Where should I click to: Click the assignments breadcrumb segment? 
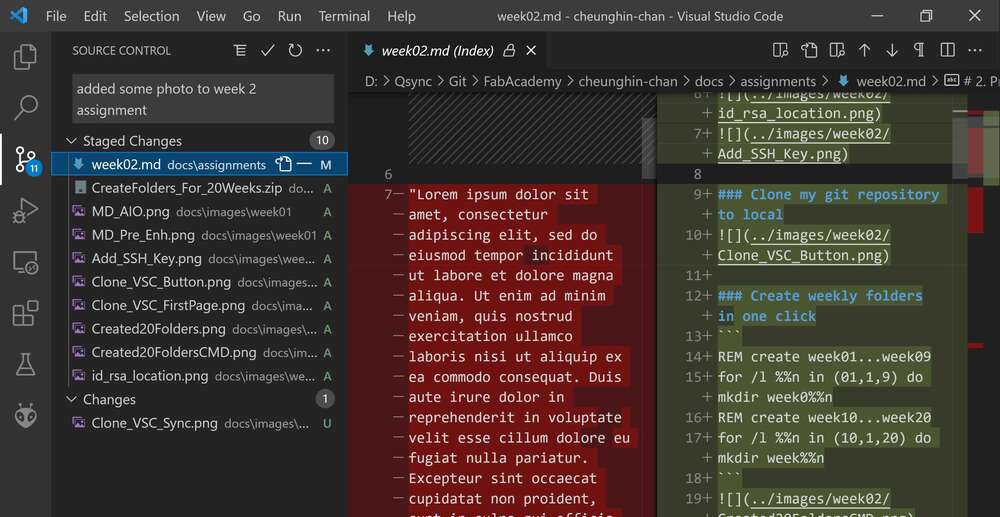[x=777, y=82]
